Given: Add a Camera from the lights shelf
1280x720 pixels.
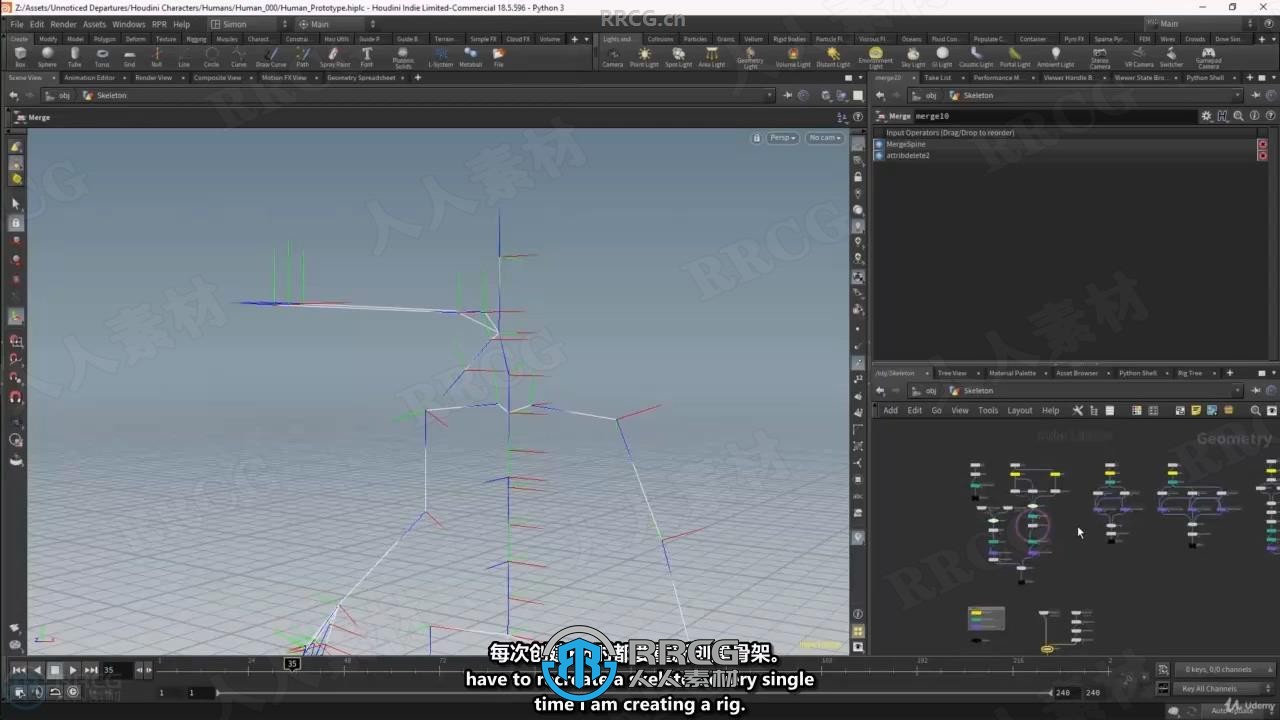Looking at the screenshot, I should point(612,57).
